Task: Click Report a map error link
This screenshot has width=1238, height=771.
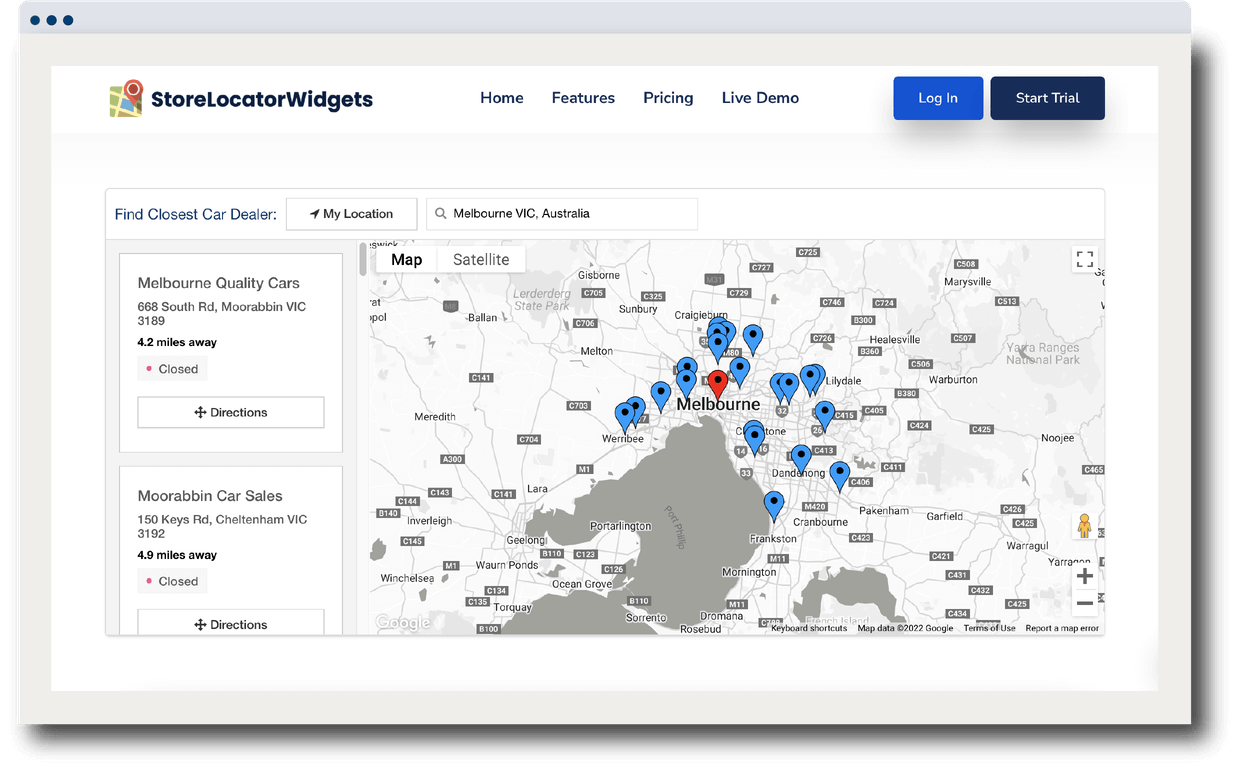Action: (1062, 628)
